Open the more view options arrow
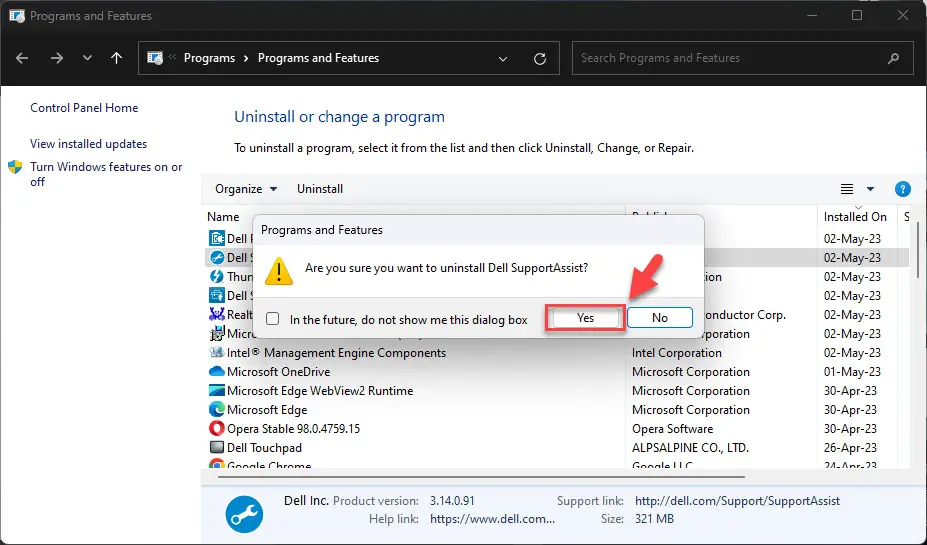 (870, 189)
